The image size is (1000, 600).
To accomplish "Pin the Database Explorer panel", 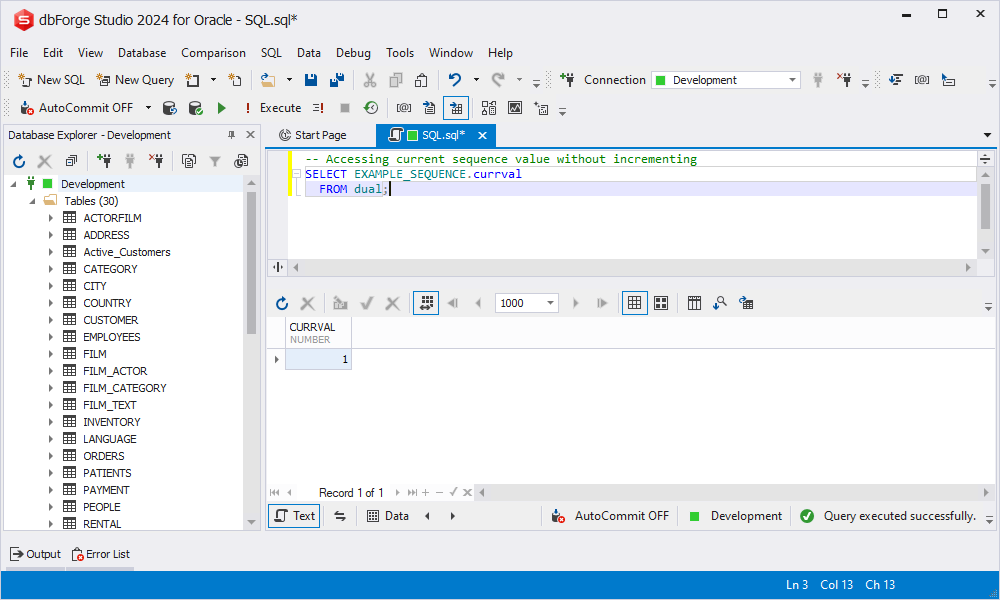I will click(232, 135).
